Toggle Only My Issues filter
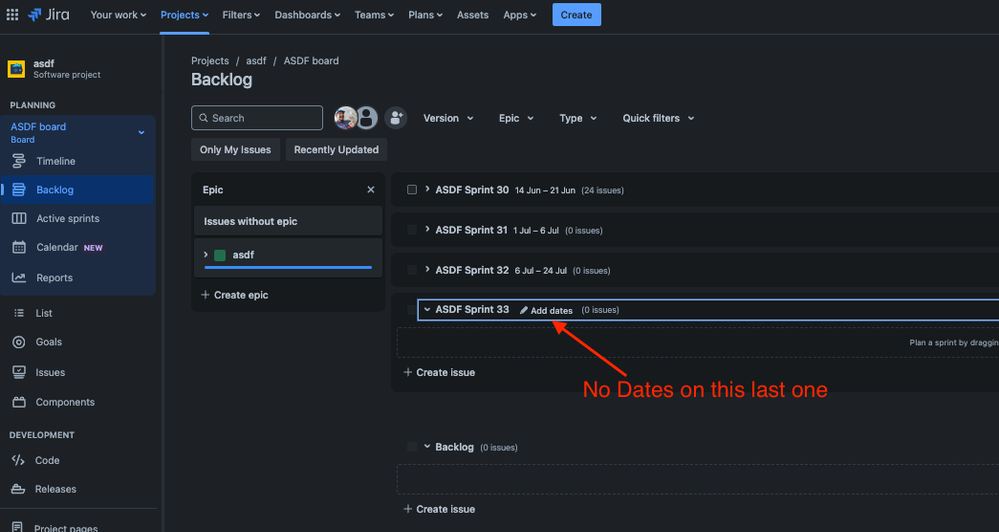This screenshot has height=532, width=999. (235, 150)
